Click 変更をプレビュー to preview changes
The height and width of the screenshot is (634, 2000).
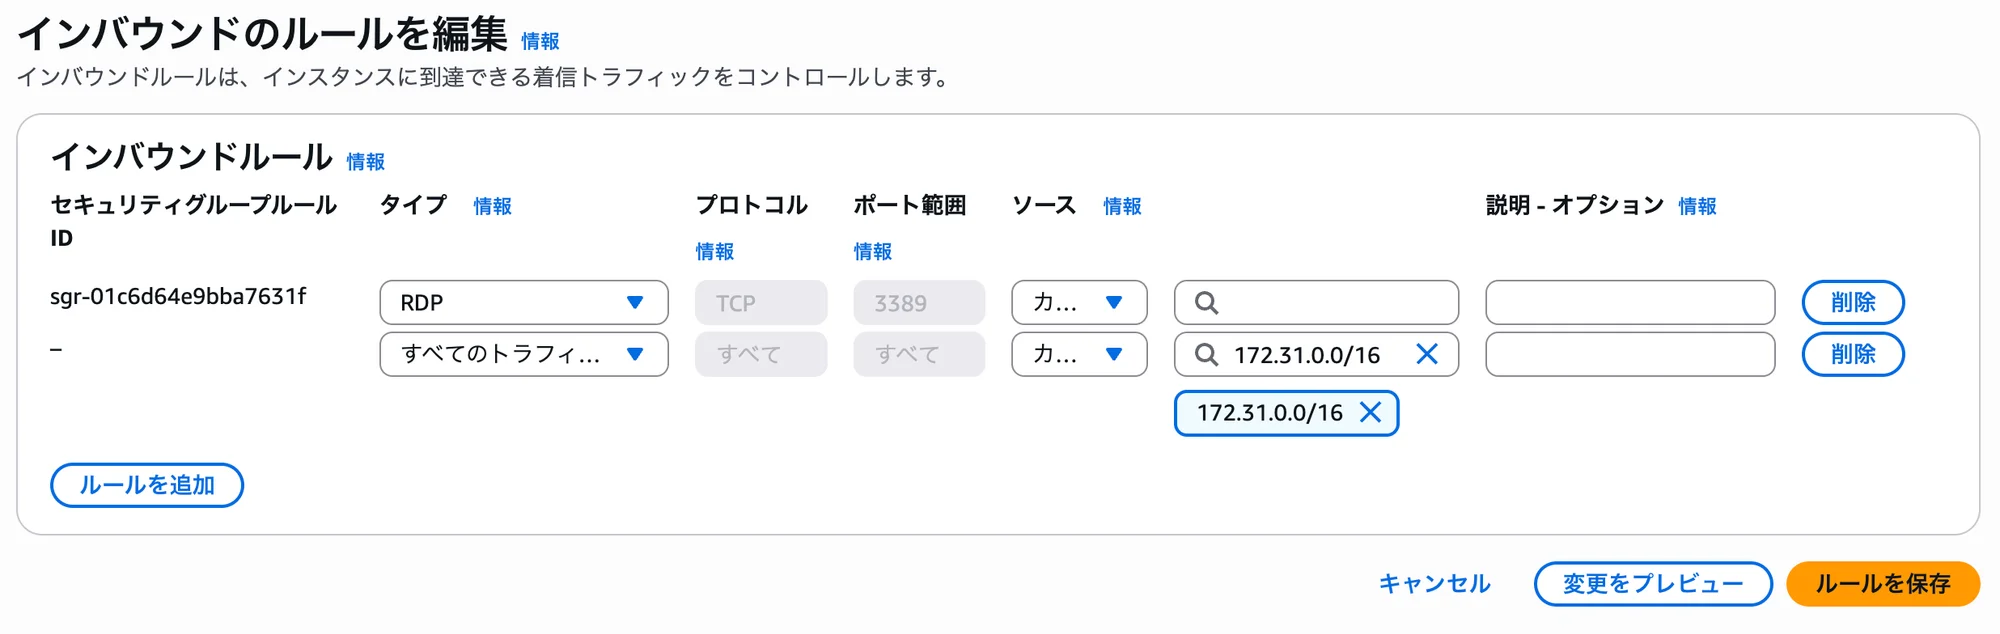coord(1652,583)
